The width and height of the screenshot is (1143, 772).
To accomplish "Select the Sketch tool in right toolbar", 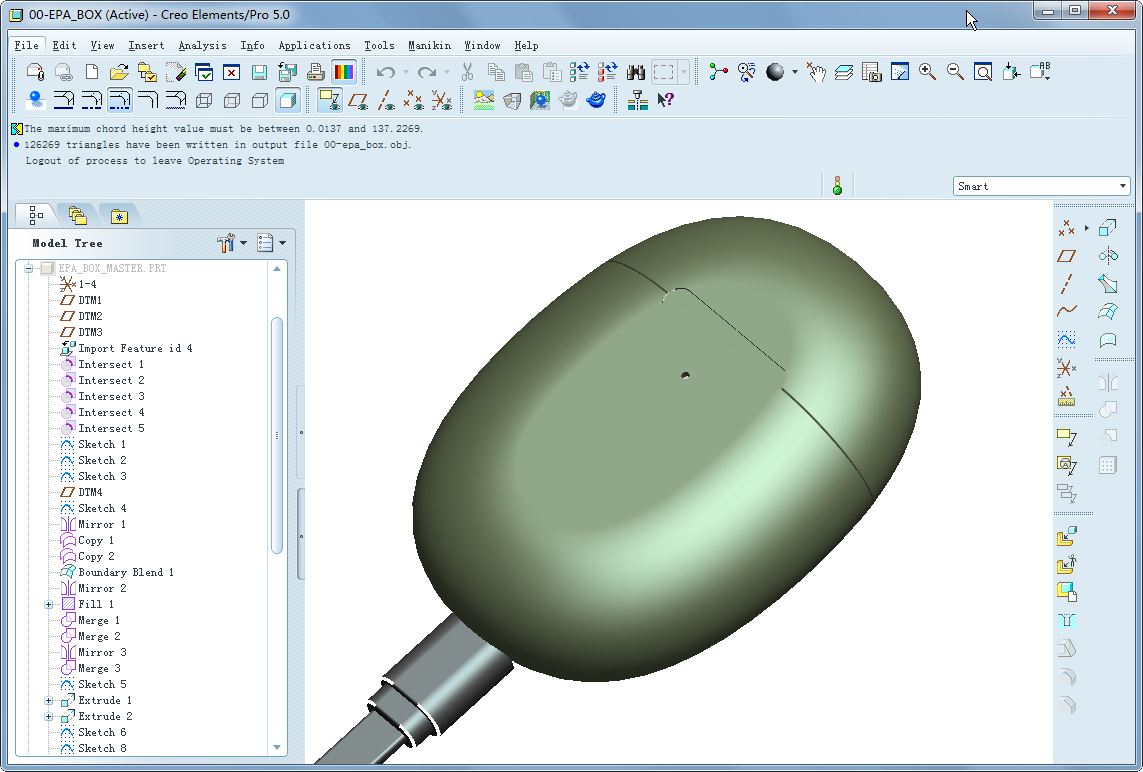I will 1066,339.
